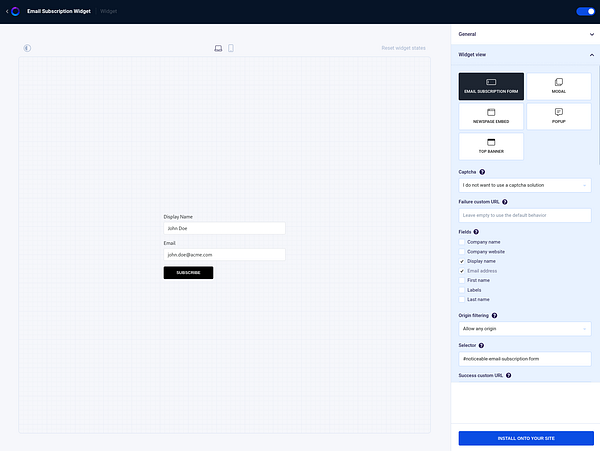
Task: Open the Origin filtering dropdown
Action: pyautogui.click(x=525, y=329)
